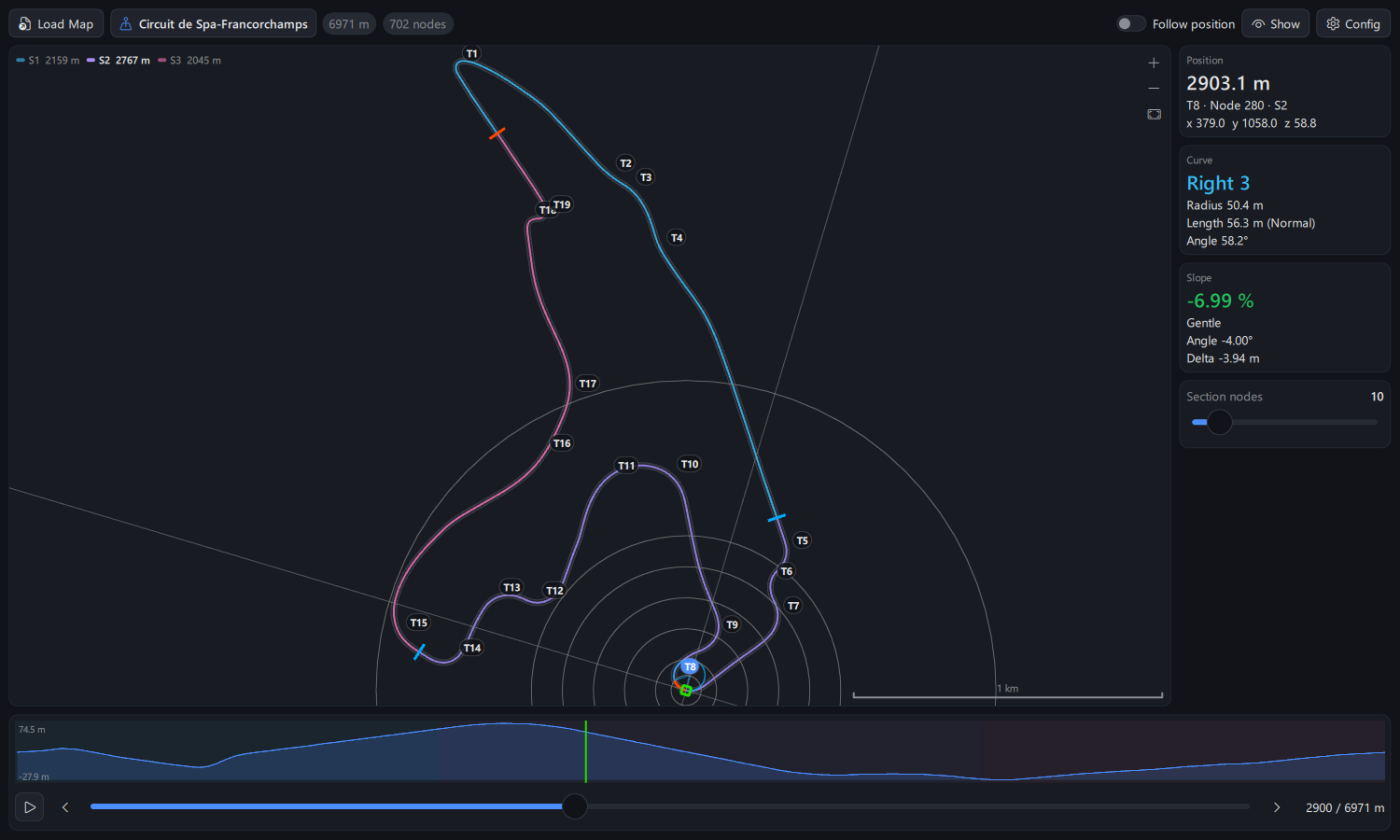The height and width of the screenshot is (840, 1400).
Task: Click the Radius 50.4 m text
Action: (1223, 205)
